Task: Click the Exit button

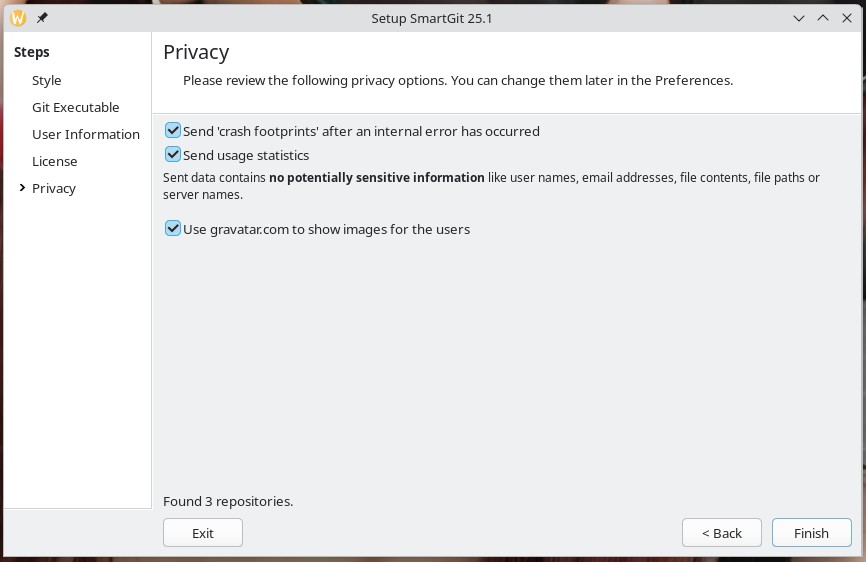Action: click(x=202, y=533)
